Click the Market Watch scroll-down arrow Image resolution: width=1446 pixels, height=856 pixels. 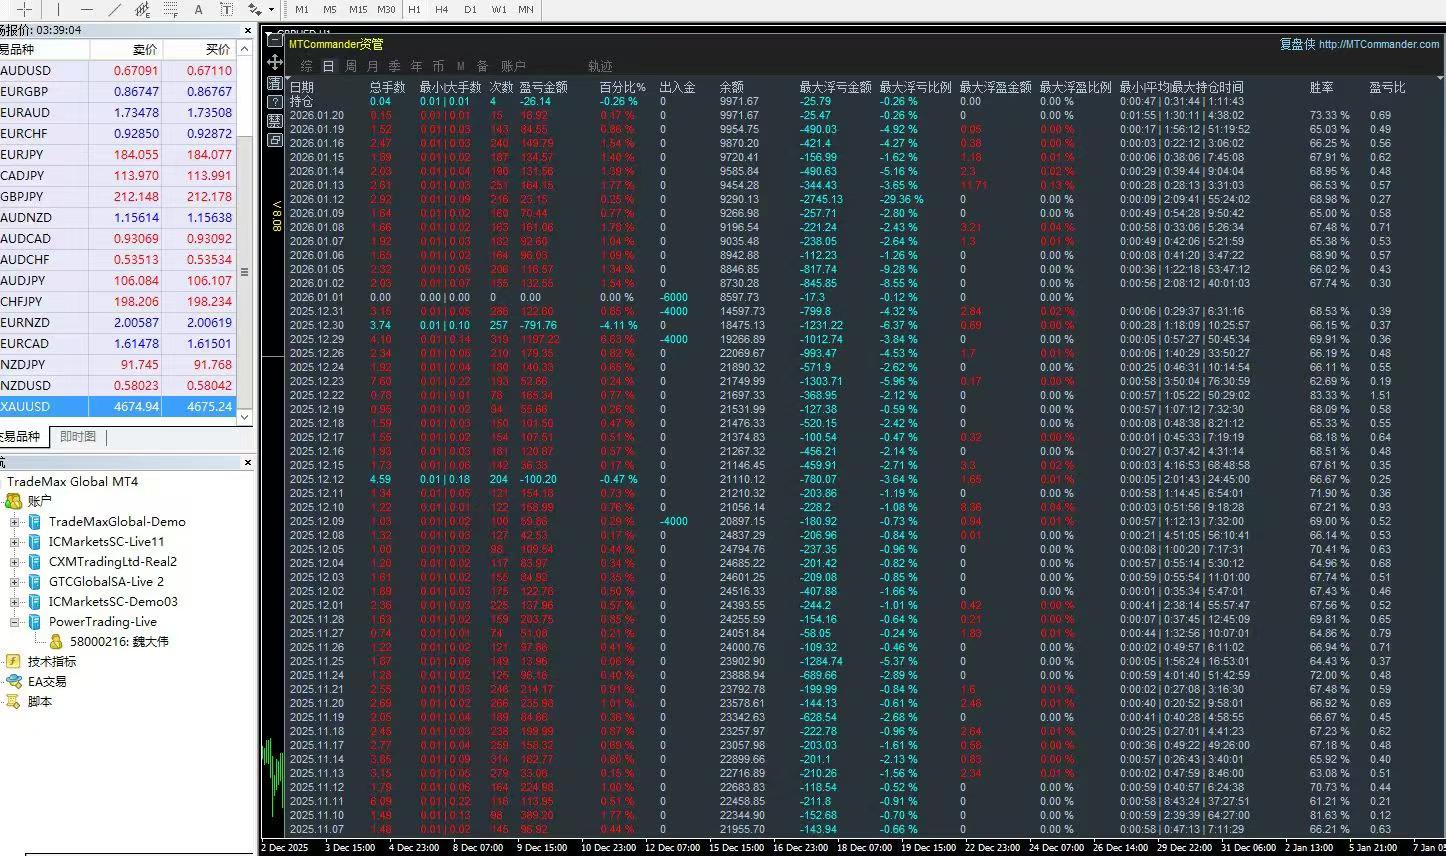245,417
